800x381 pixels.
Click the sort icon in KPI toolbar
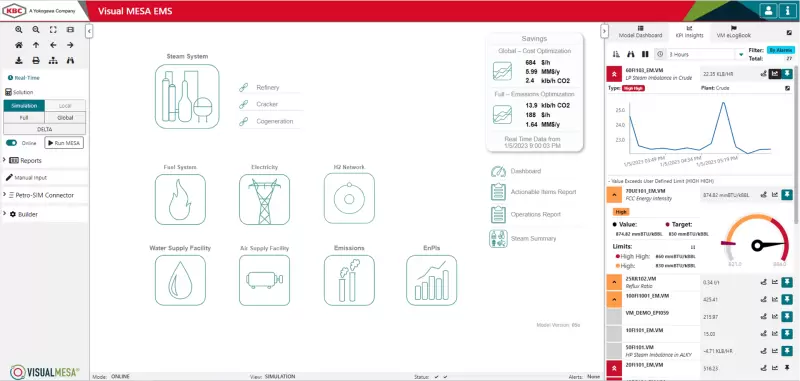tap(616, 54)
